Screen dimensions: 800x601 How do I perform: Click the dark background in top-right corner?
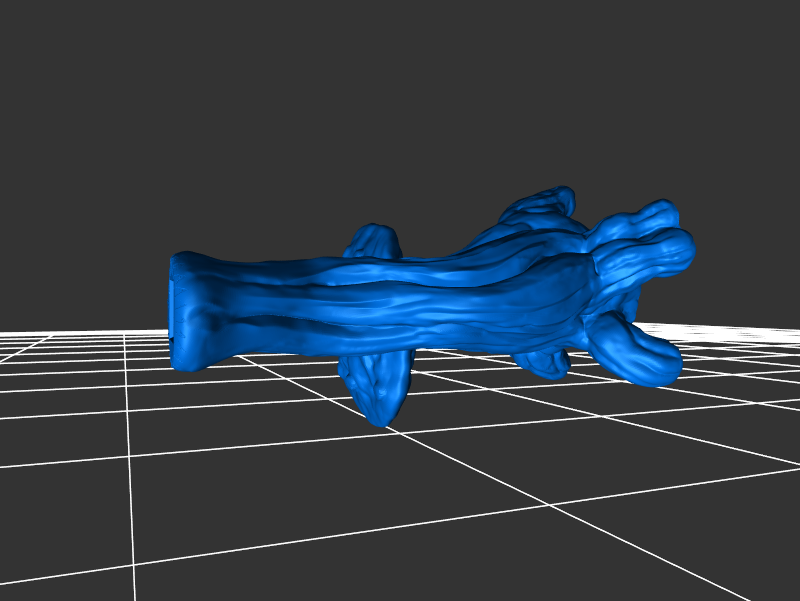point(760,40)
